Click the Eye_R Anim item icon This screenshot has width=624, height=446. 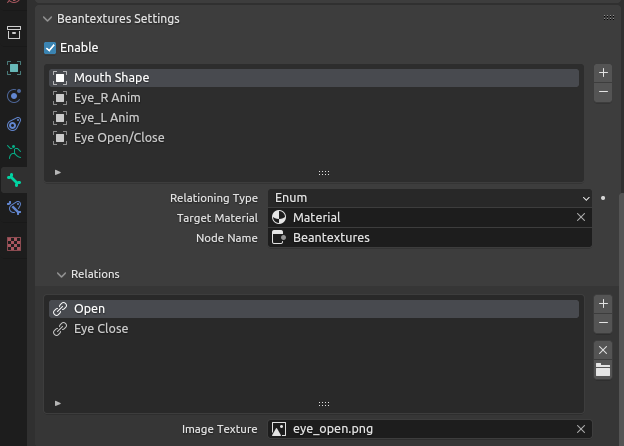(60, 97)
